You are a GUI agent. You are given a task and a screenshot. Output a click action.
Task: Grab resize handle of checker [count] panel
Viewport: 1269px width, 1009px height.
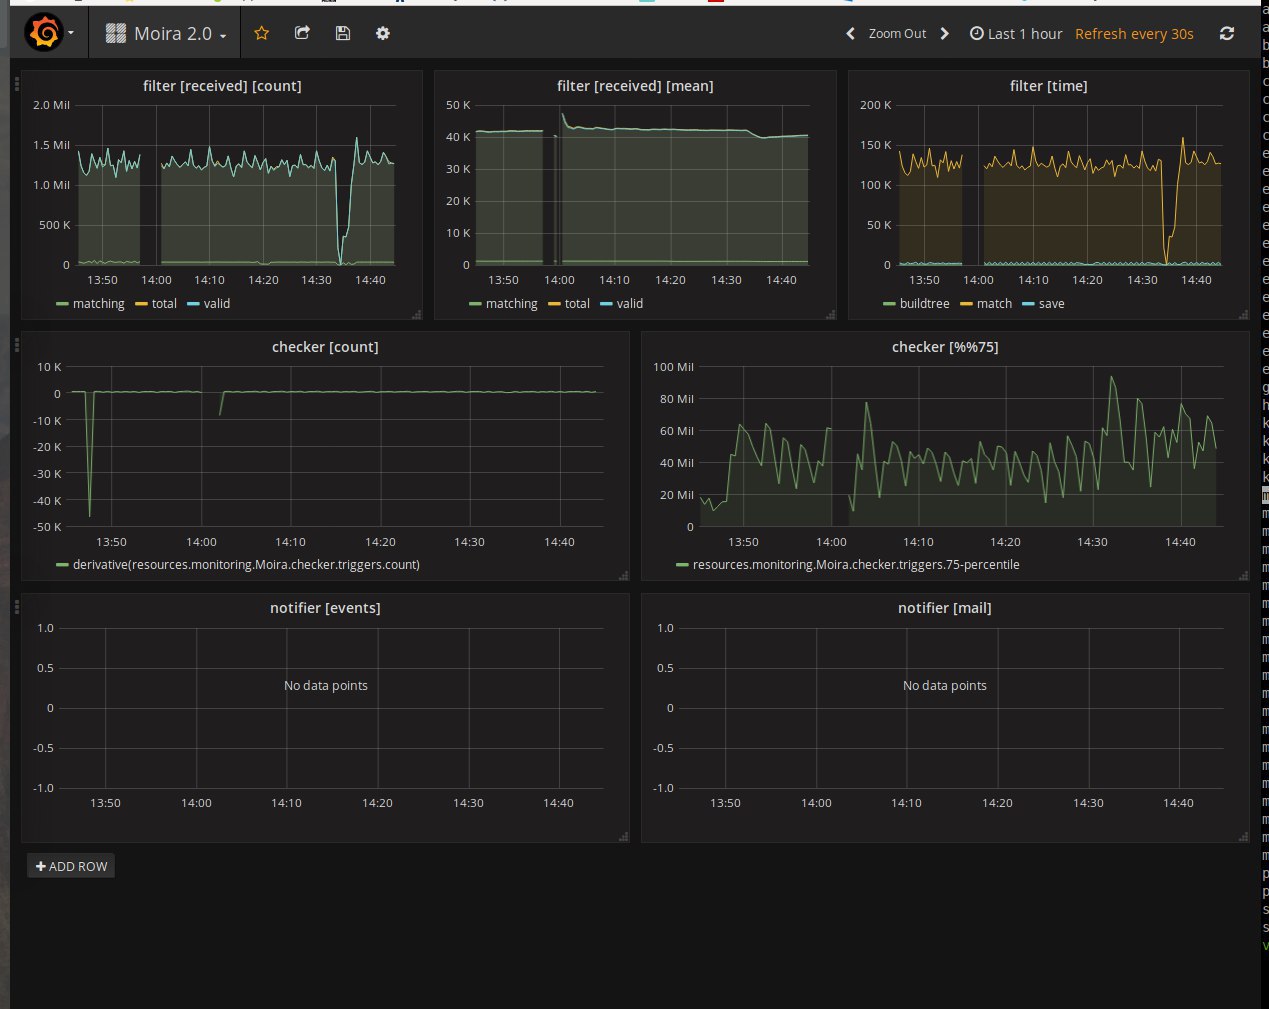tap(624, 575)
